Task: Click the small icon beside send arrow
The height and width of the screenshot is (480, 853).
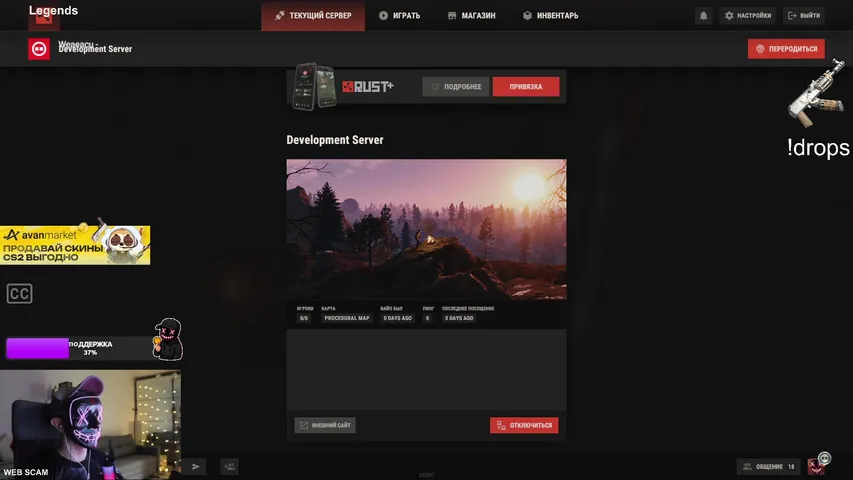Action: pos(229,466)
